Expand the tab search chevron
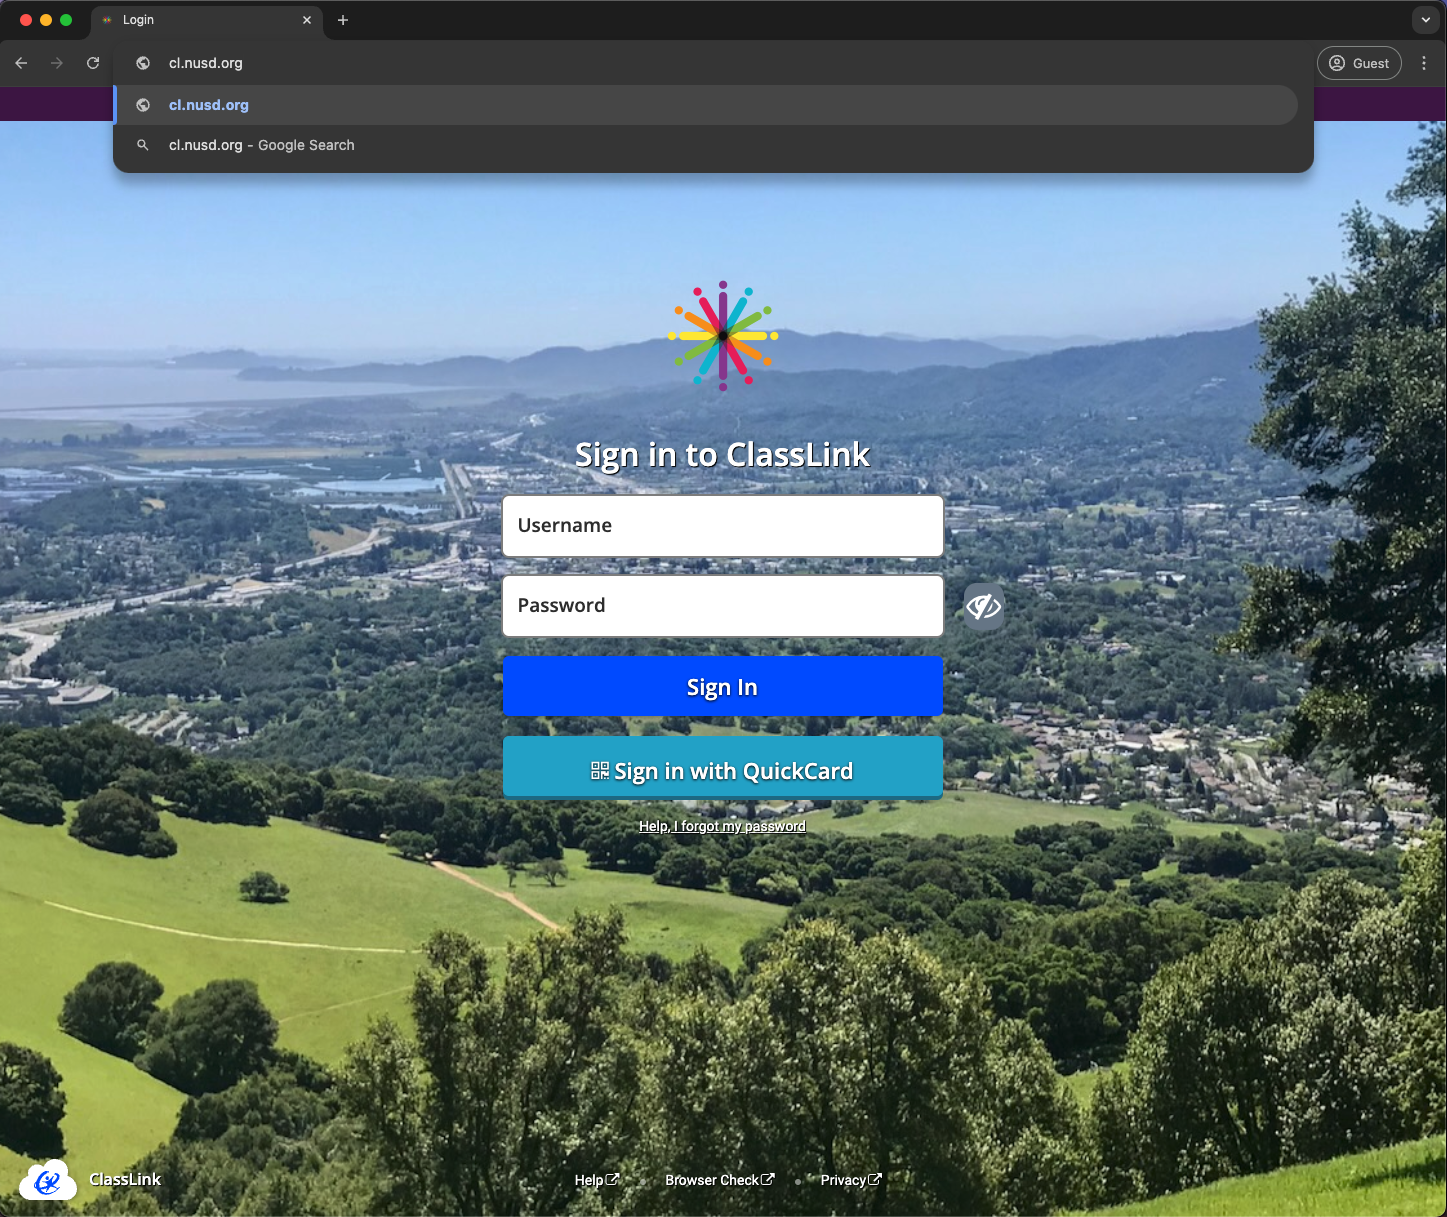The image size is (1447, 1217). [1425, 20]
